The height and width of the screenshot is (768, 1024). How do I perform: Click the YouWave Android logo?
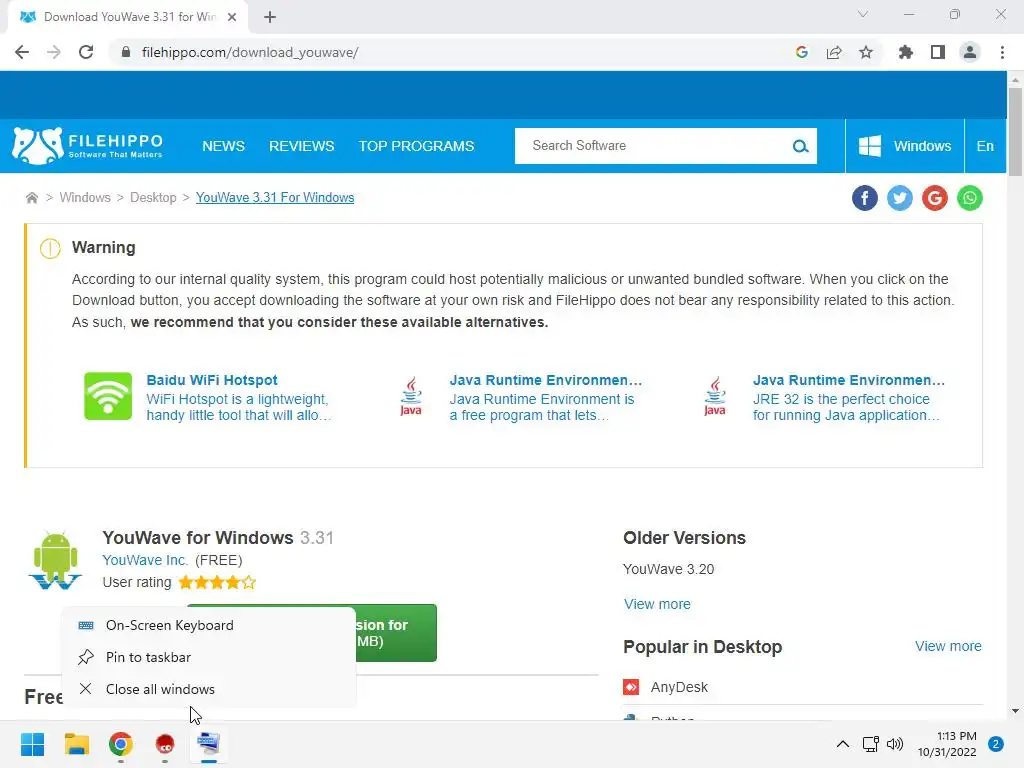(56, 560)
